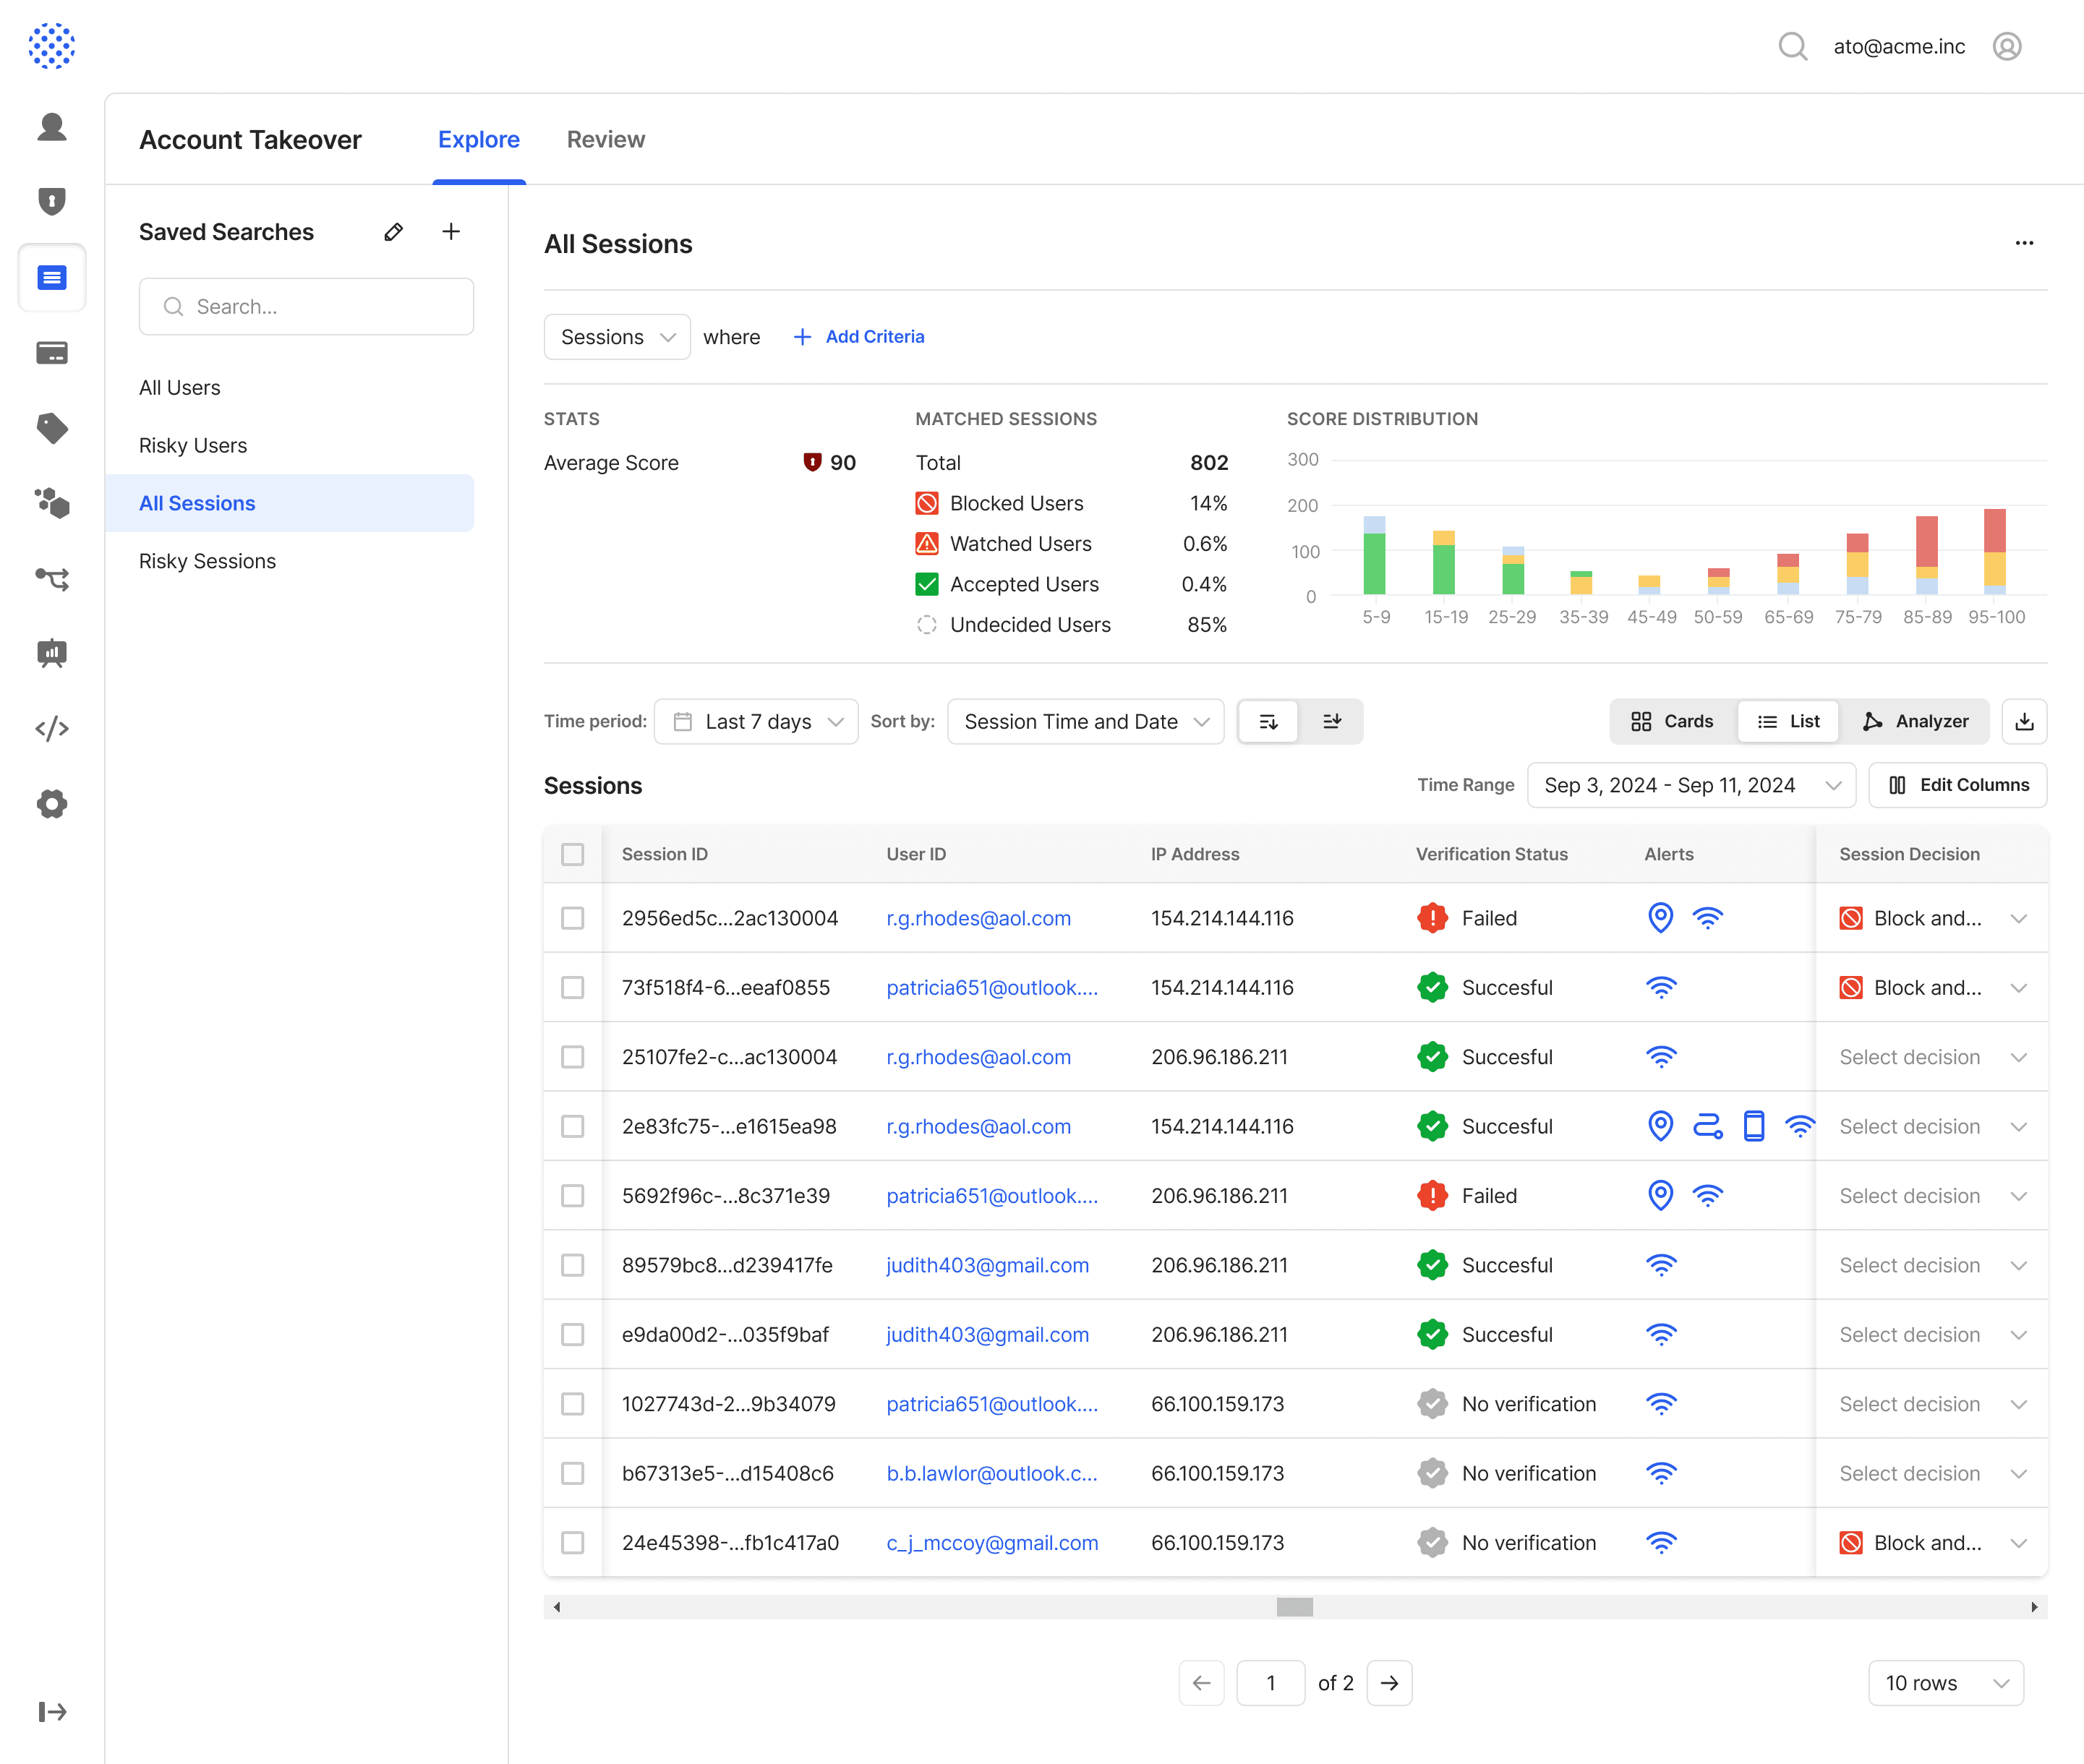Open the tag icon in sidebar
This screenshot has width=2084, height=1764.
click(x=52, y=428)
